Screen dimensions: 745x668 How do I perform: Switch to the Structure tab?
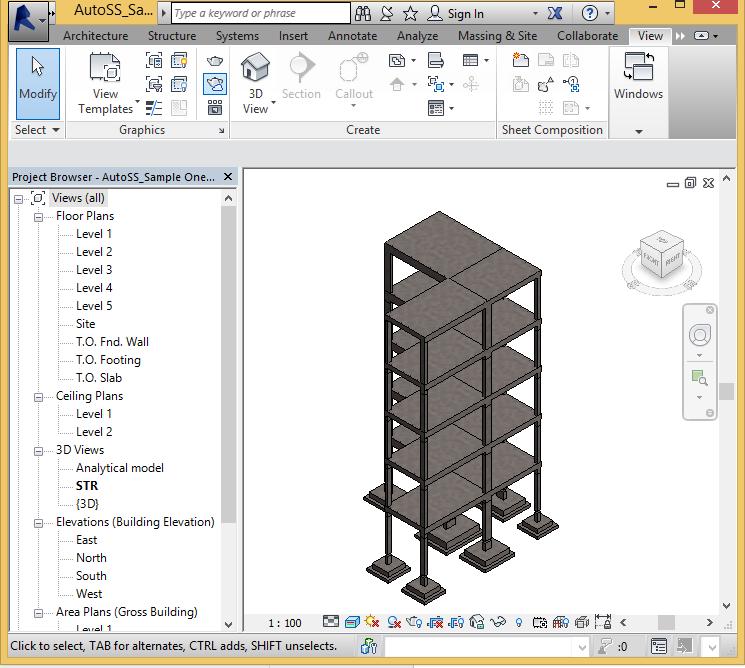[x=172, y=36]
